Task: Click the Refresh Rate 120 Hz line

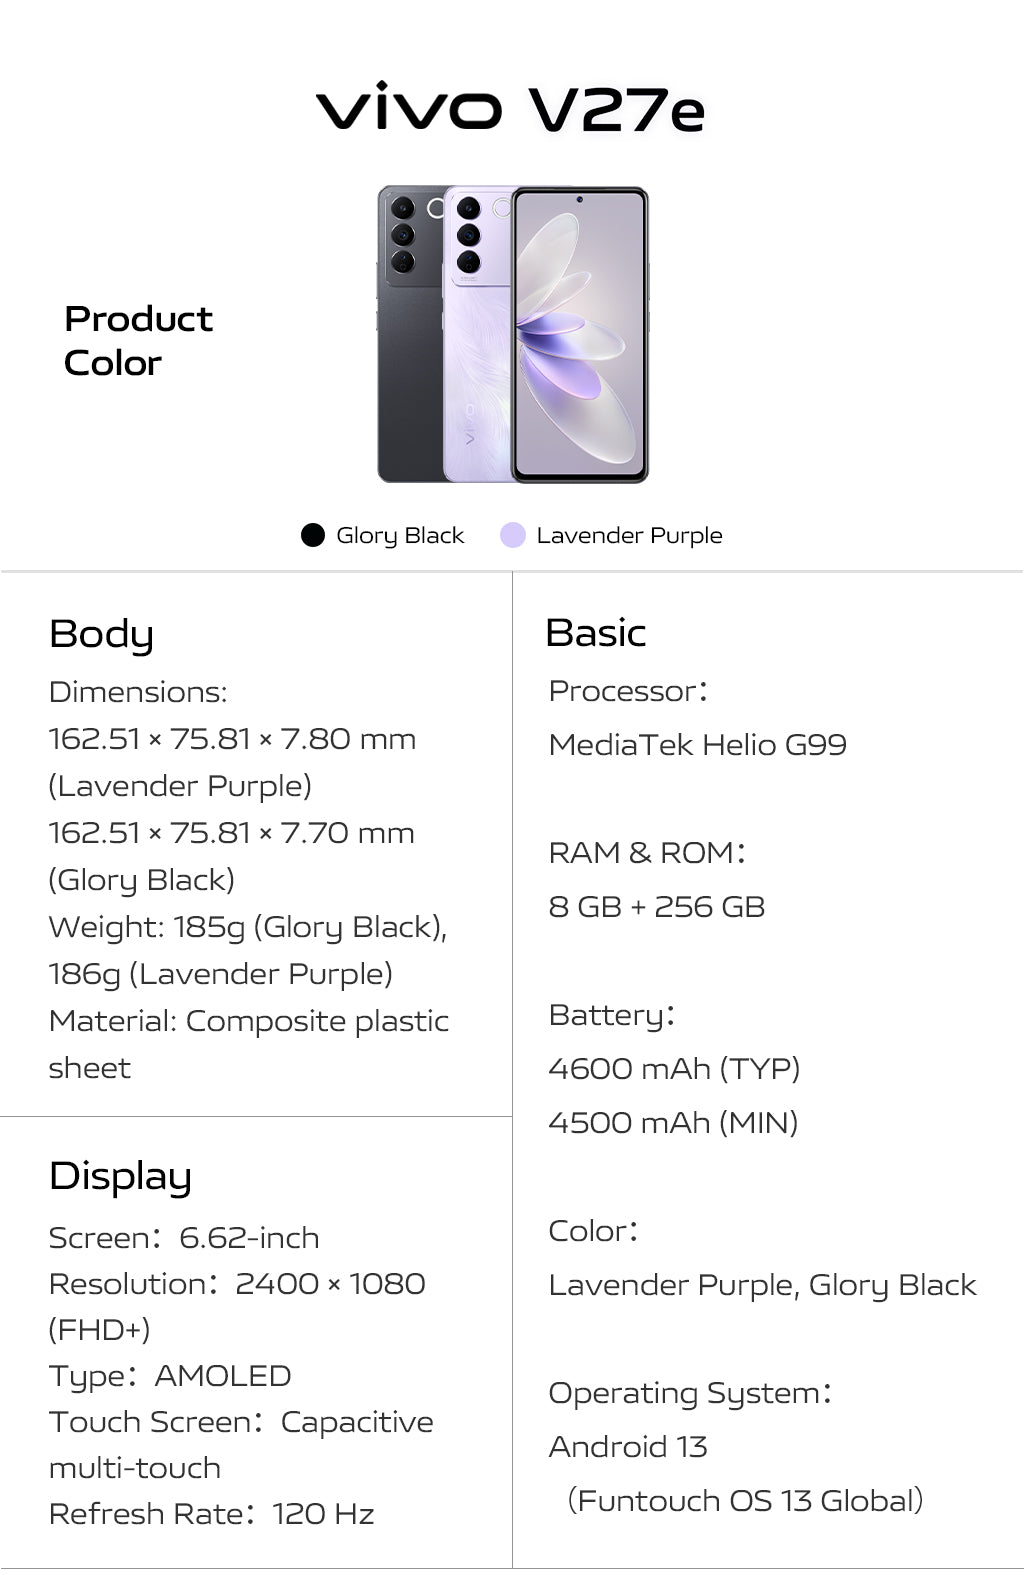Action: pos(212,1514)
